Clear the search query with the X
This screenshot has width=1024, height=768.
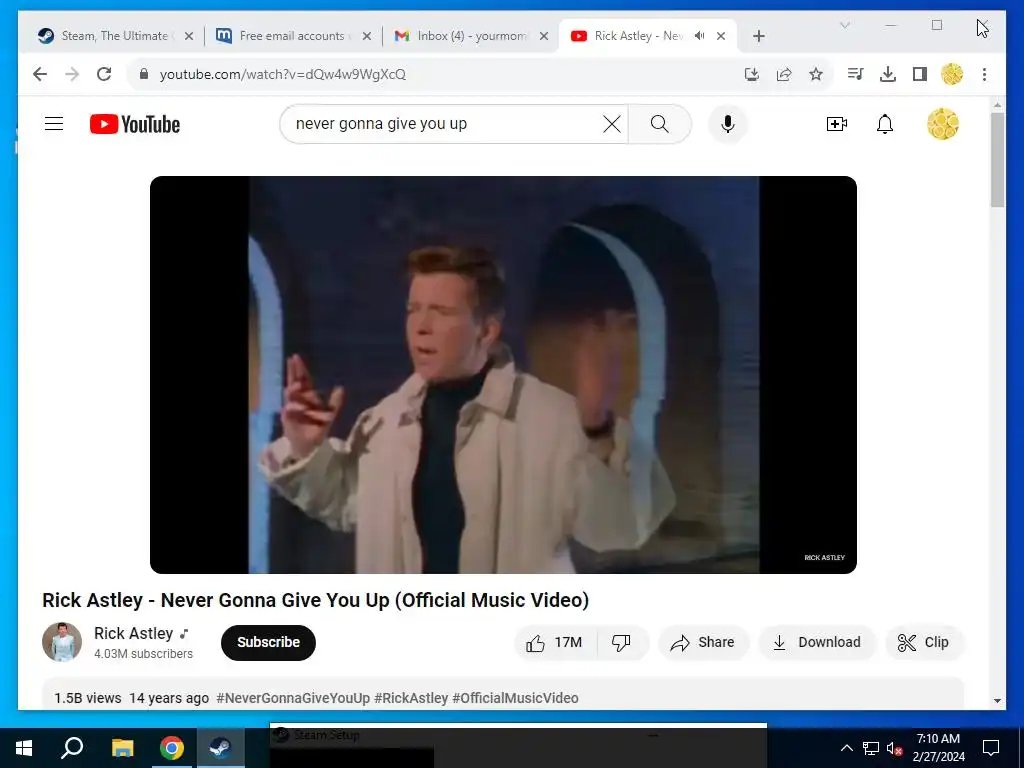coord(611,124)
